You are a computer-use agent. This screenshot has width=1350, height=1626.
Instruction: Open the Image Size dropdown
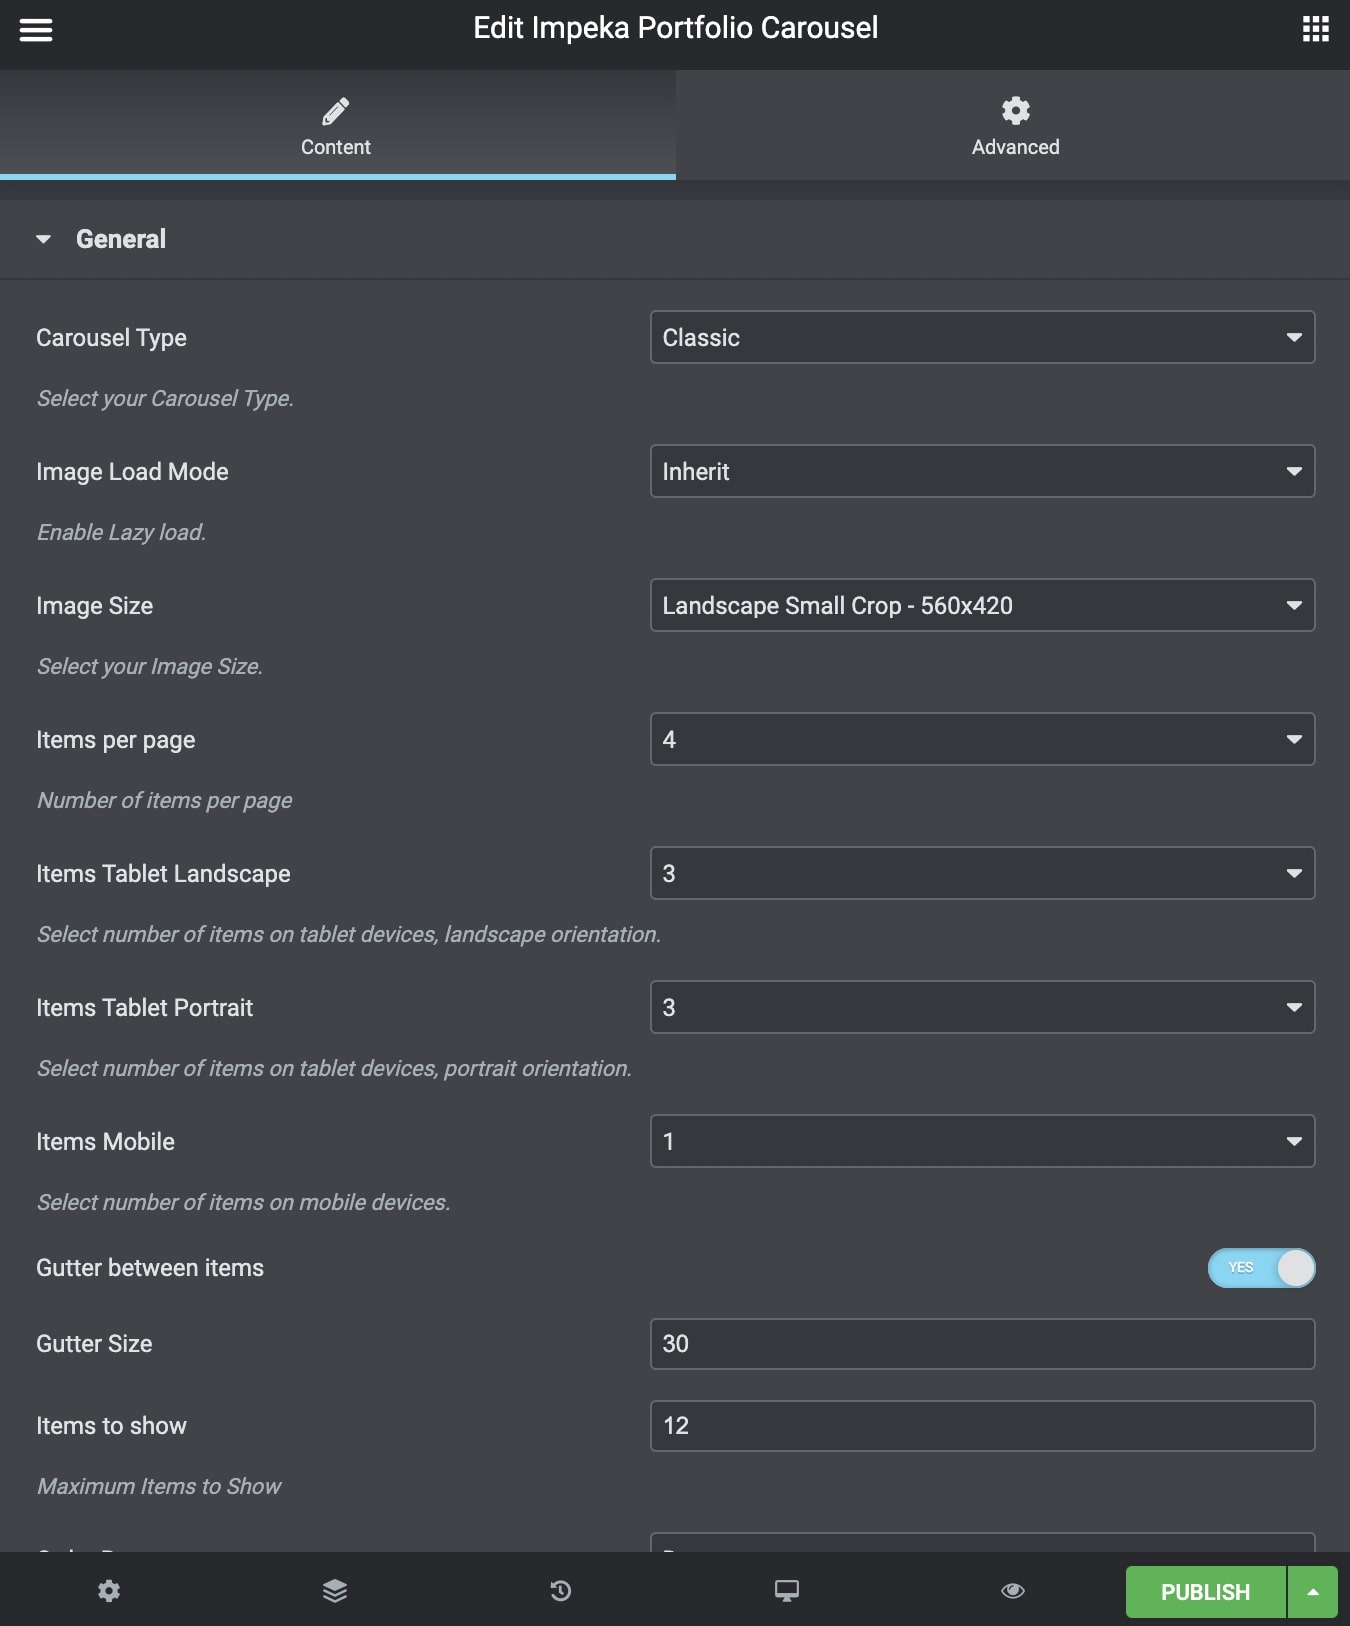(x=982, y=606)
